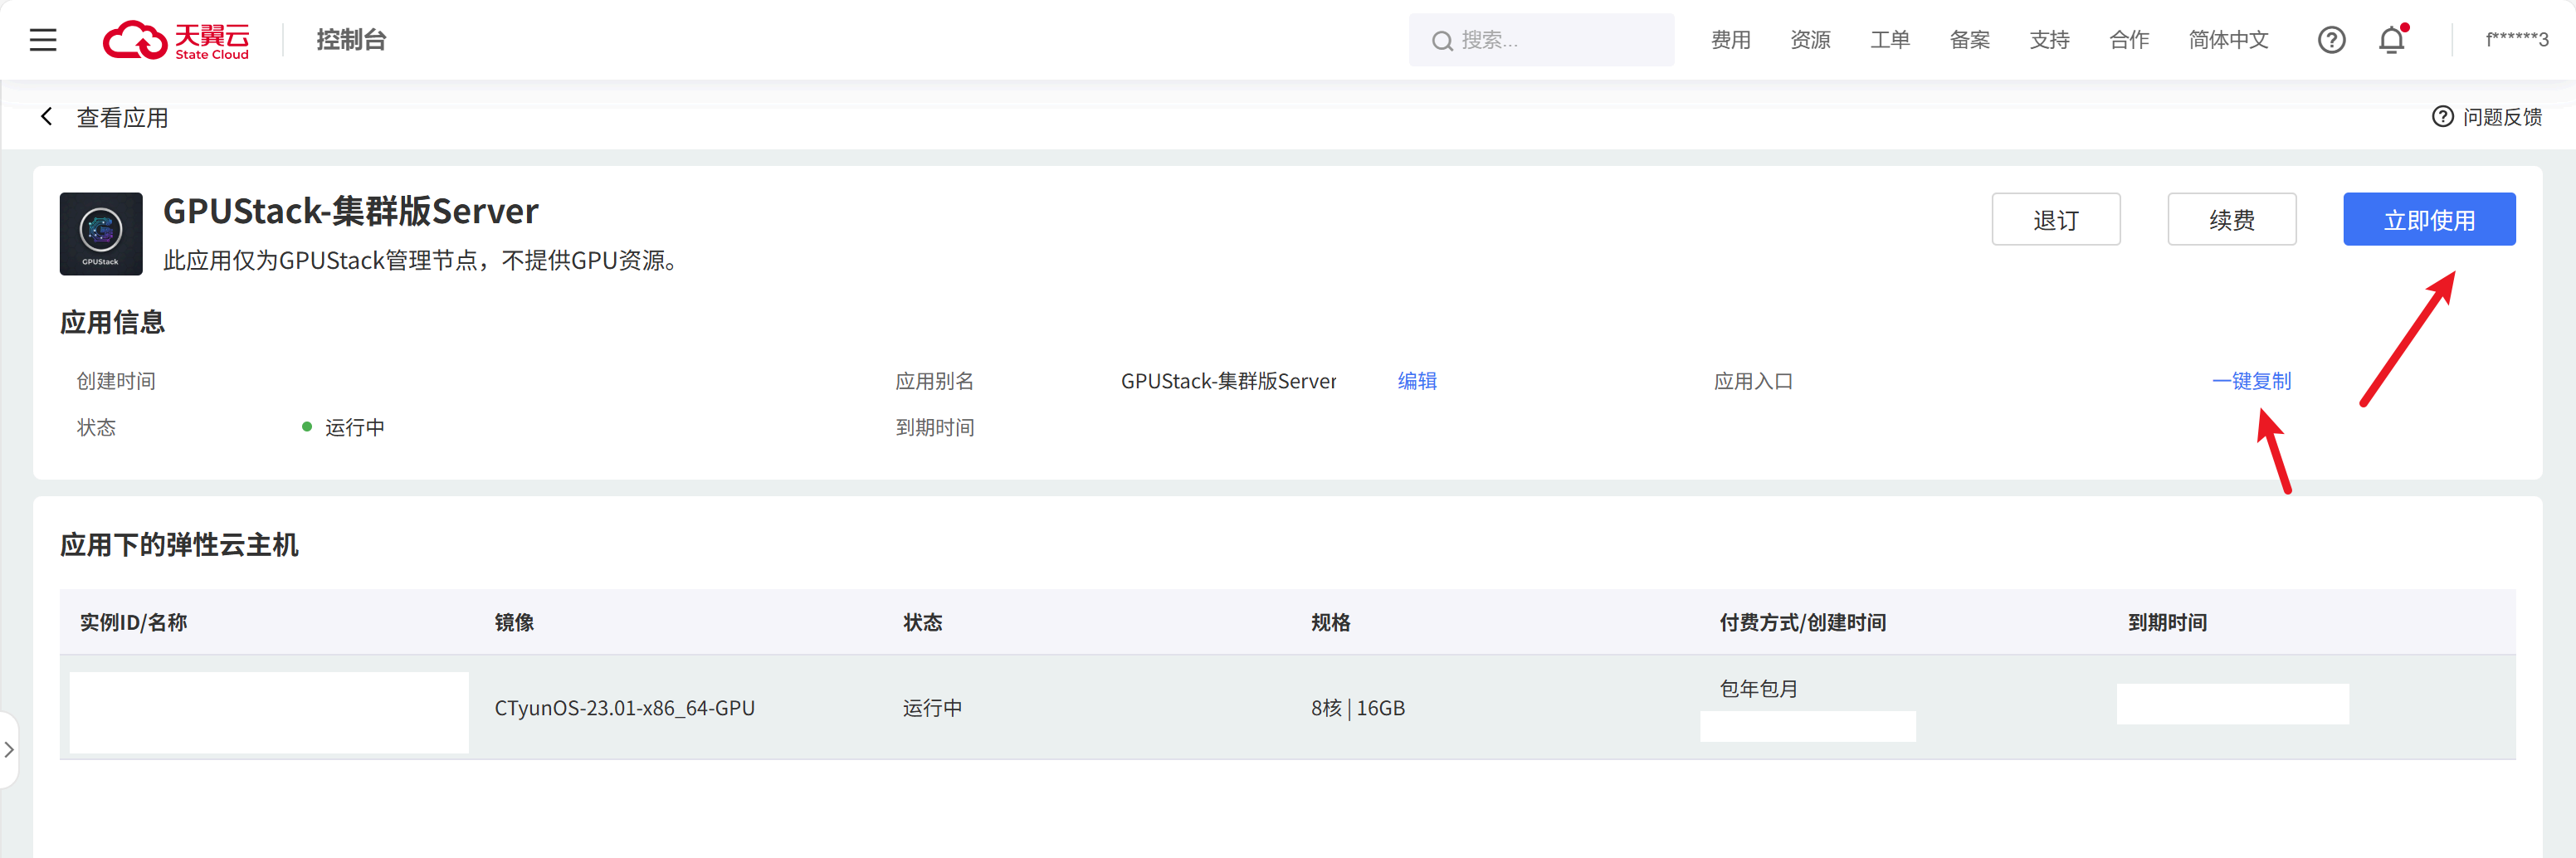Expand the collapsed left sidebar arrow

9,750
